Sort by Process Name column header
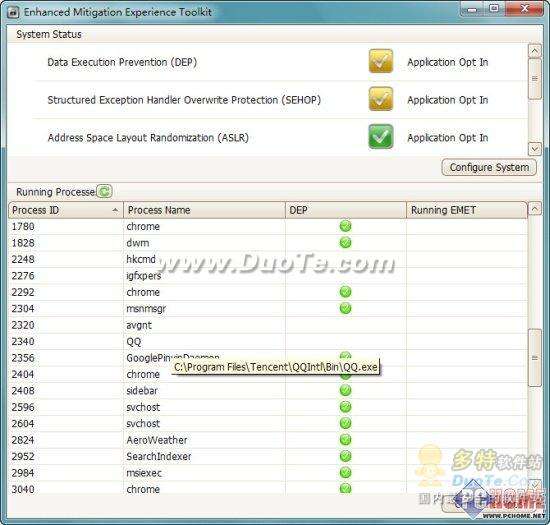This screenshot has height=525, width=550. tap(204, 210)
